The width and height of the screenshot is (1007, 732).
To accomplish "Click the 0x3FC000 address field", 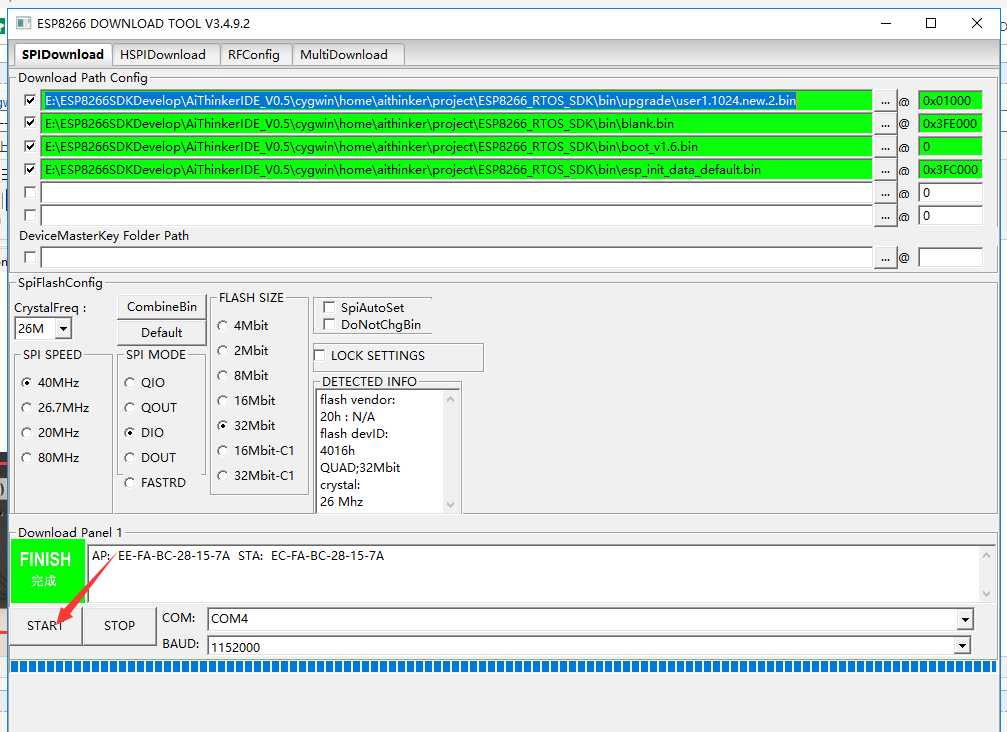I will click(950, 170).
